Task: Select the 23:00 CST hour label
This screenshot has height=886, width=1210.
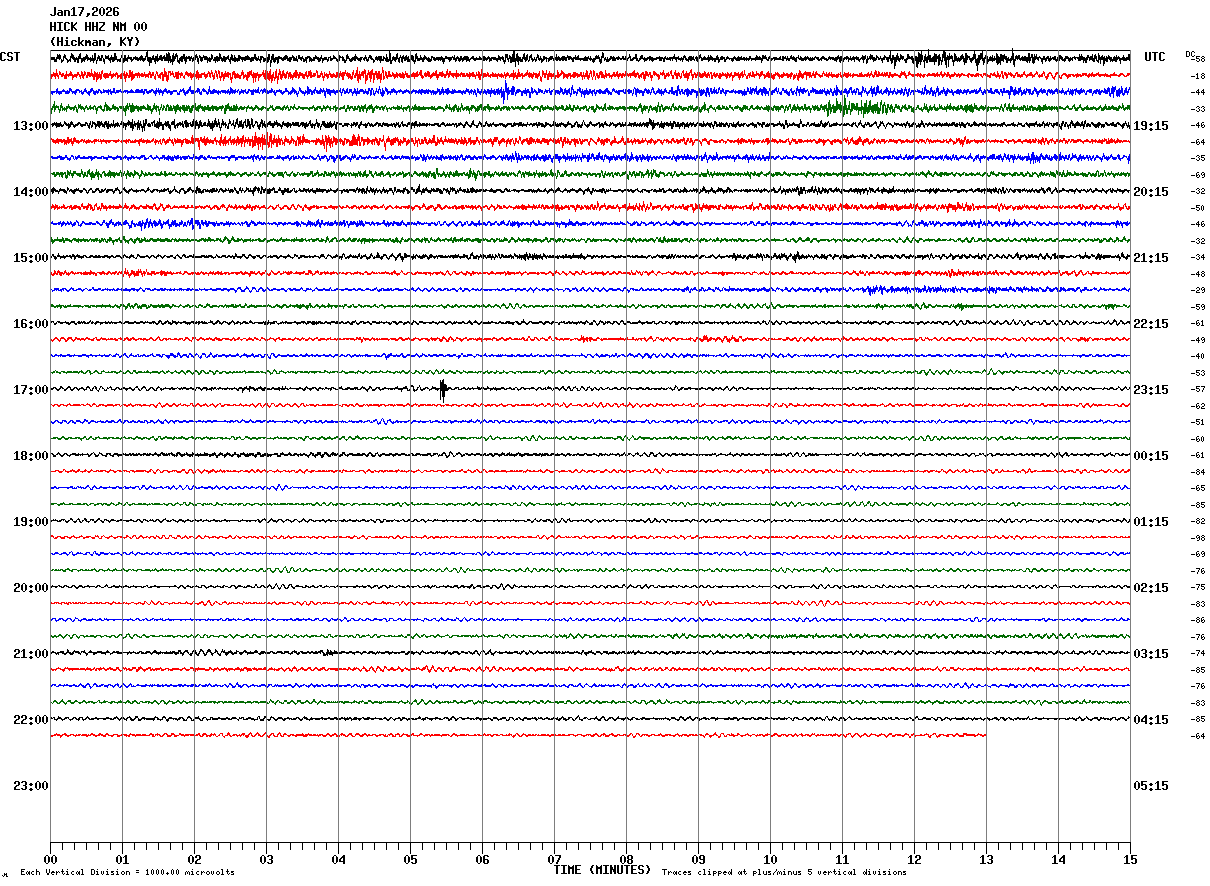Action: [x=30, y=786]
